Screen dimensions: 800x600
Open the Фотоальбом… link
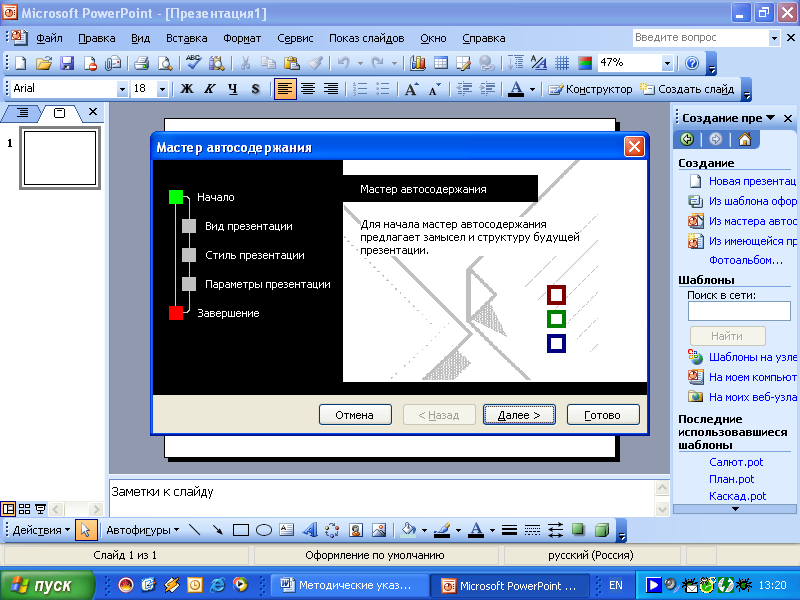[745, 260]
